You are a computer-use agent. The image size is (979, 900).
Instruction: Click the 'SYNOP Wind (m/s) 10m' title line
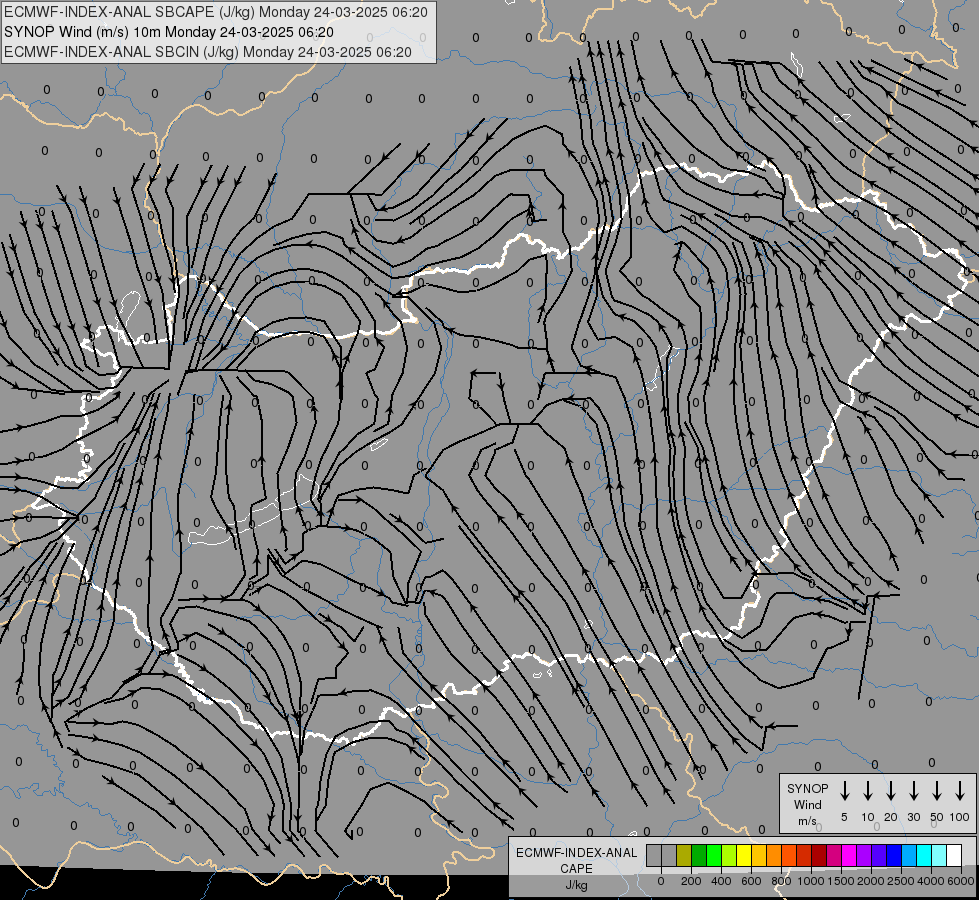pos(169,32)
